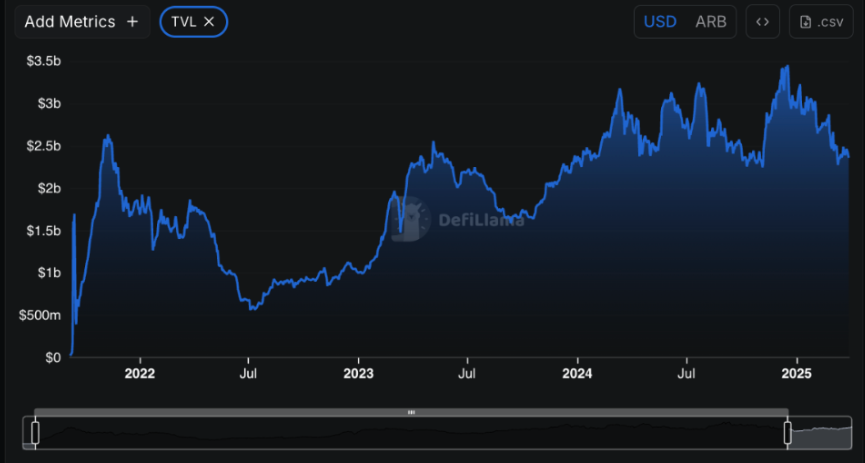
Task: Switch denomination to USD
Action: coord(660,22)
